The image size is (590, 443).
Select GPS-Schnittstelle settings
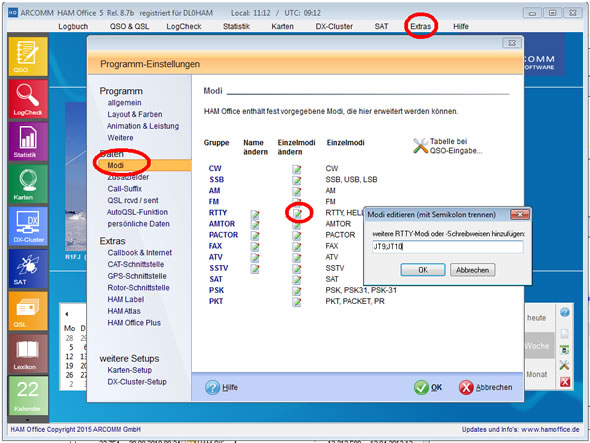click(137, 276)
